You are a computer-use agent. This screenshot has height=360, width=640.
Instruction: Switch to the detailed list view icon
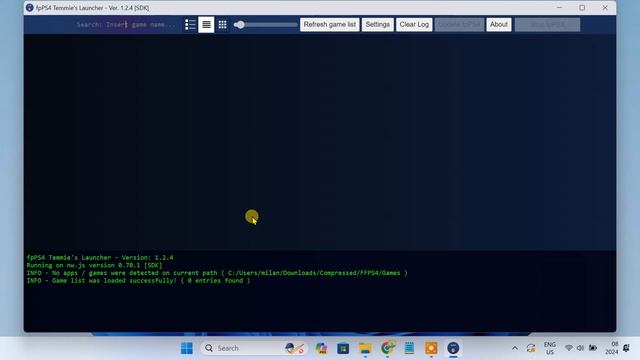[x=190, y=24]
